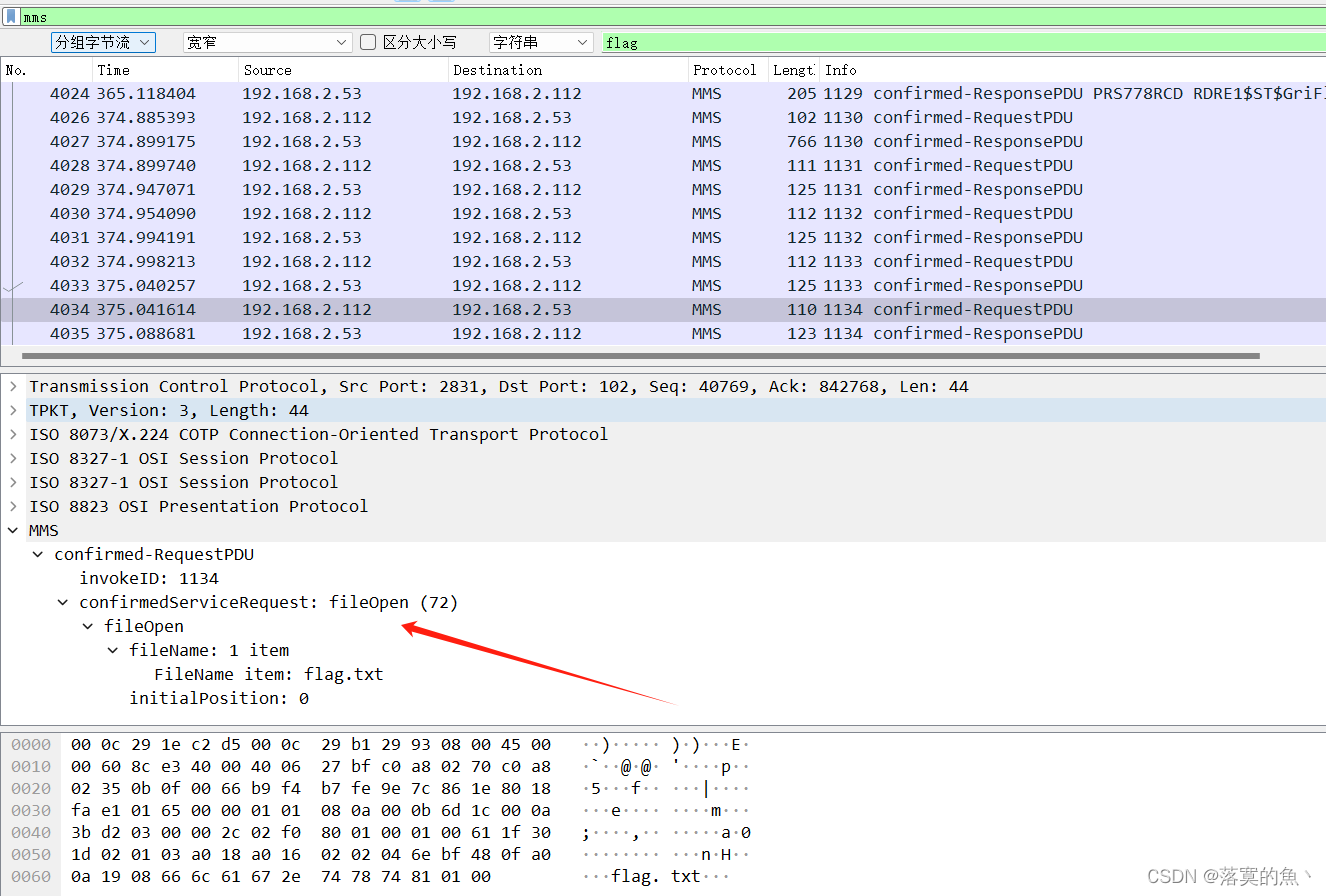Image resolution: width=1326 pixels, height=896 pixels.
Task: Open the 字符串 search type dropdown
Action: click(x=541, y=42)
